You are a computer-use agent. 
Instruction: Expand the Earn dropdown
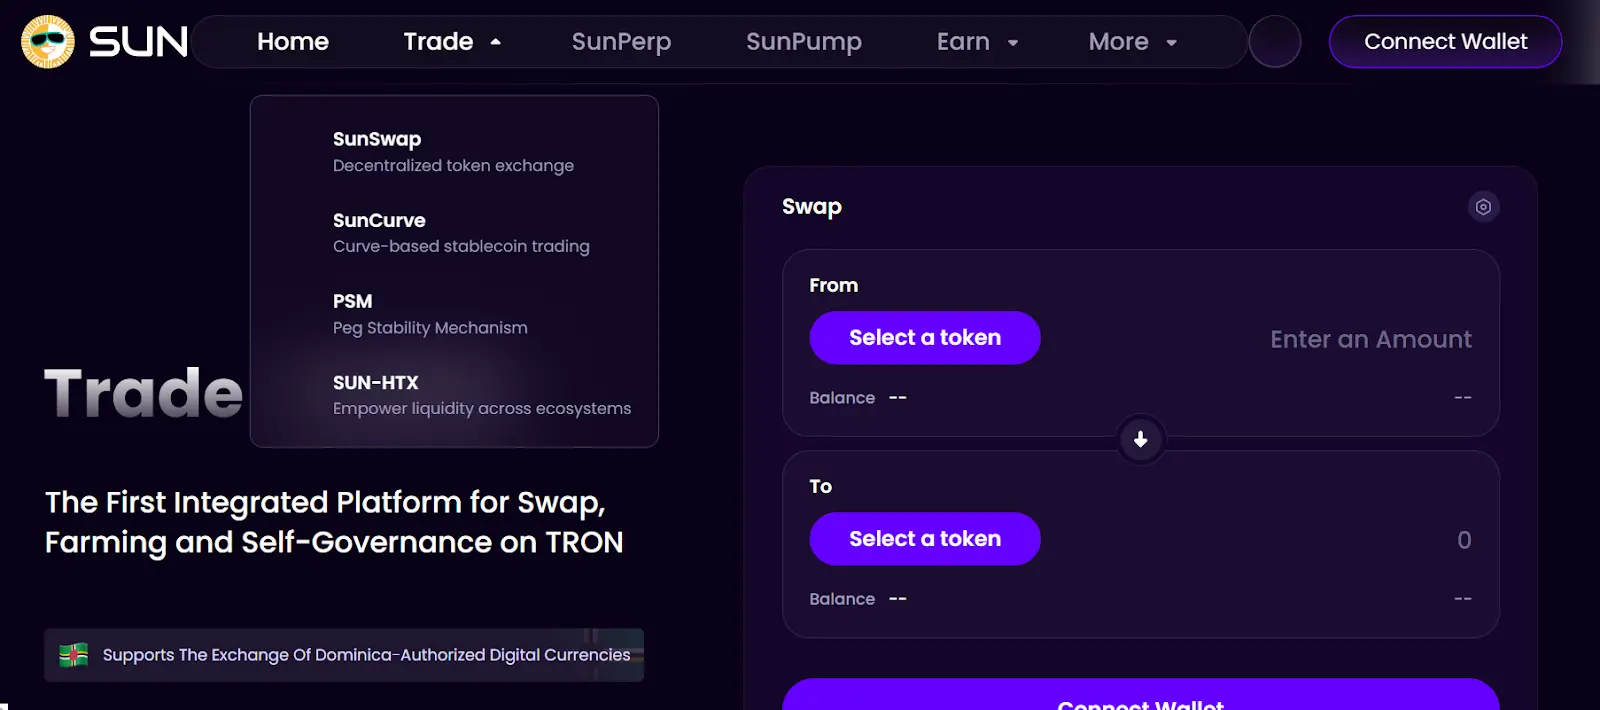pos(977,41)
